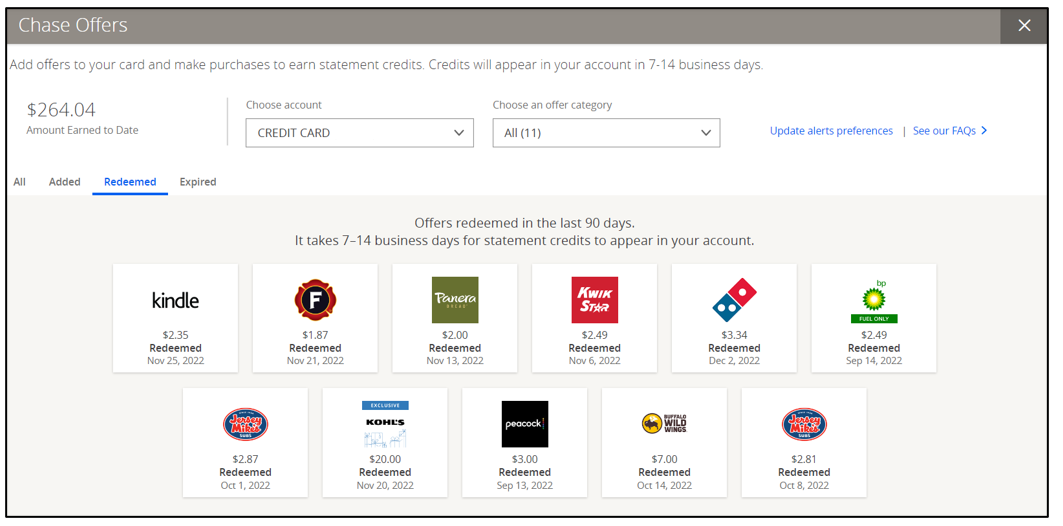Click the Panera Bread logo

coord(455,300)
